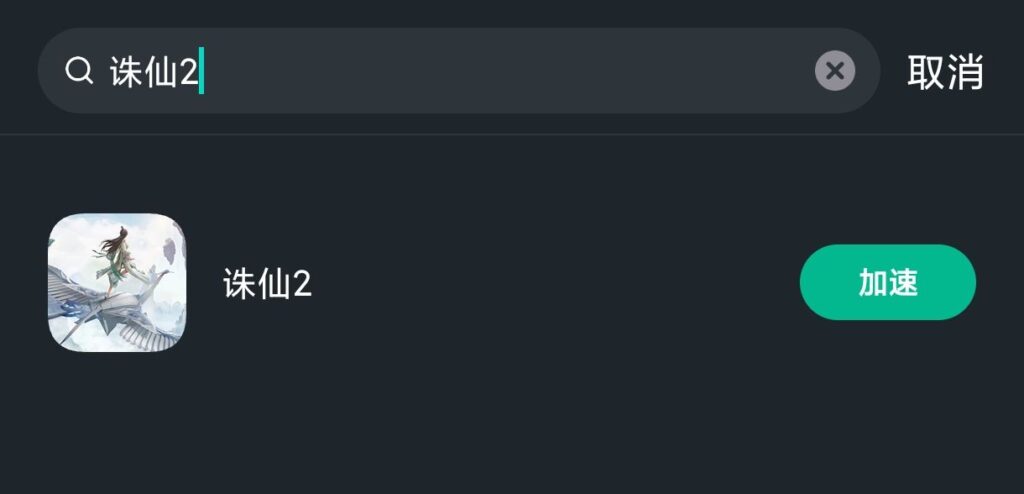Select the 诛仙2 game artwork icon
The image size is (1024, 494).
tap(117, 282)
